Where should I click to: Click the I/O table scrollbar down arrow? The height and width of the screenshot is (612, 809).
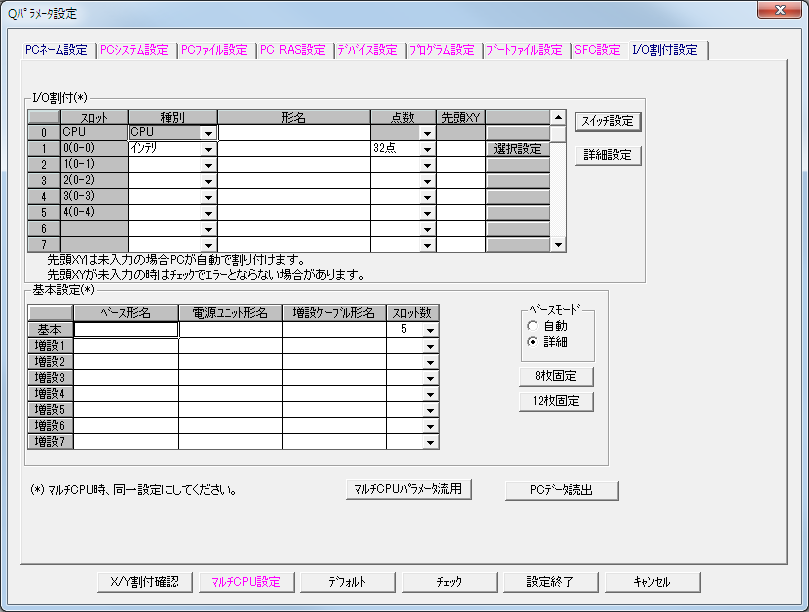(557, 243)
